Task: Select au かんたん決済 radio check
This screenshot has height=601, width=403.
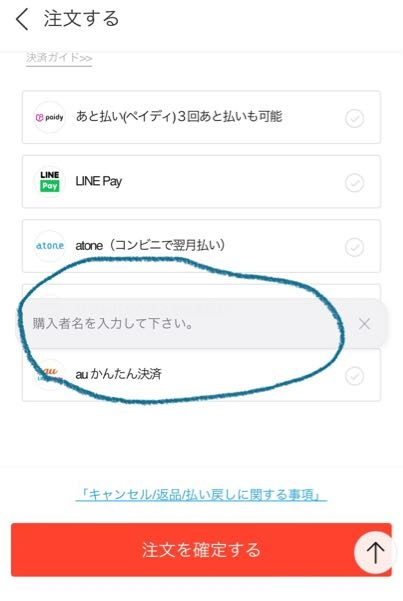Action: coord(354,376)
